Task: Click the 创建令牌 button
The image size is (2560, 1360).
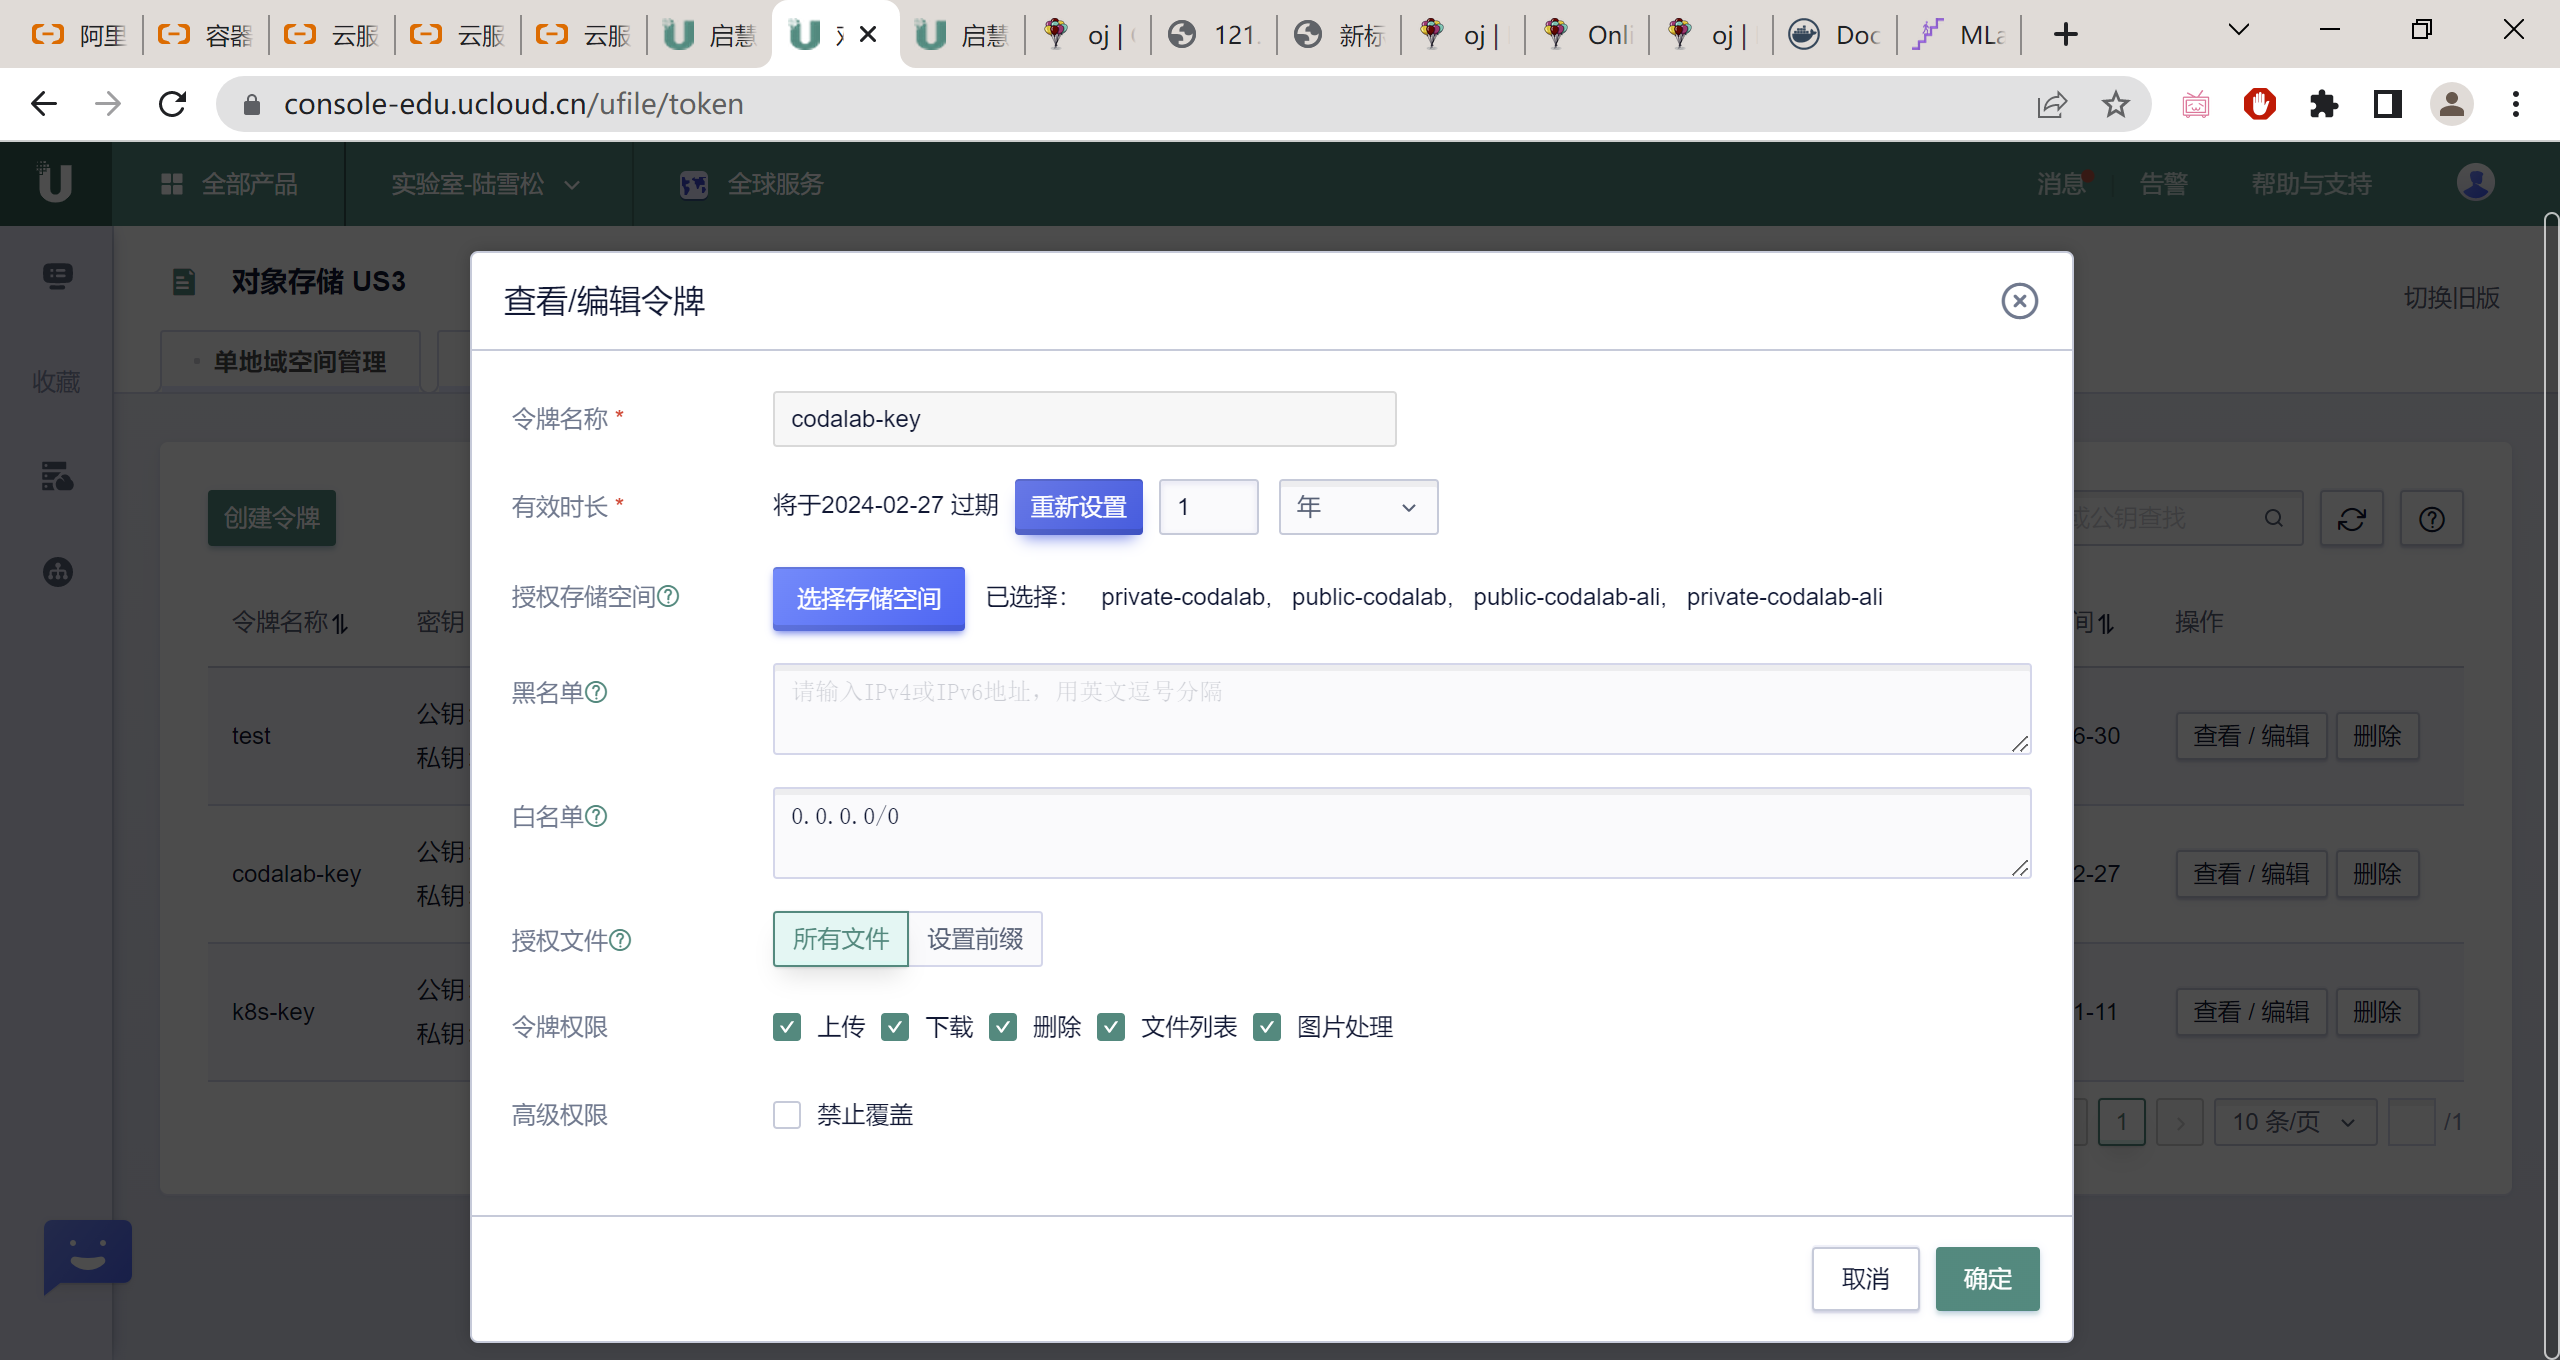Action: (x=272, y=518)
